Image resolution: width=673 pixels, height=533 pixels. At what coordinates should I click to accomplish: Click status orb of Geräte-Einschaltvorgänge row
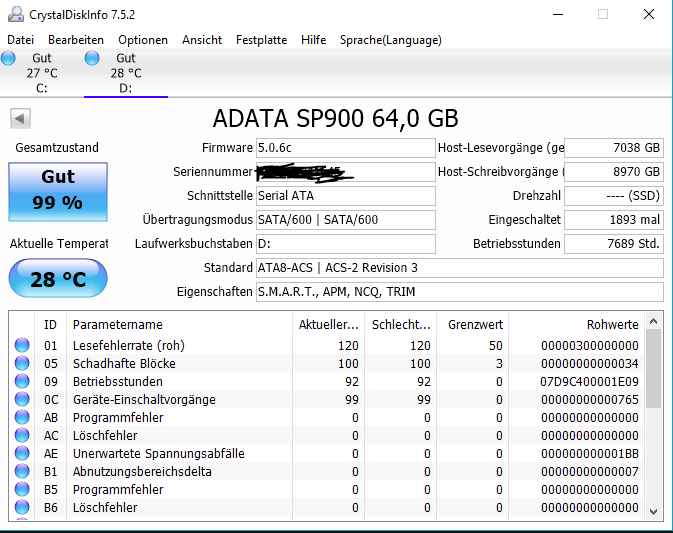coord(22,399)
